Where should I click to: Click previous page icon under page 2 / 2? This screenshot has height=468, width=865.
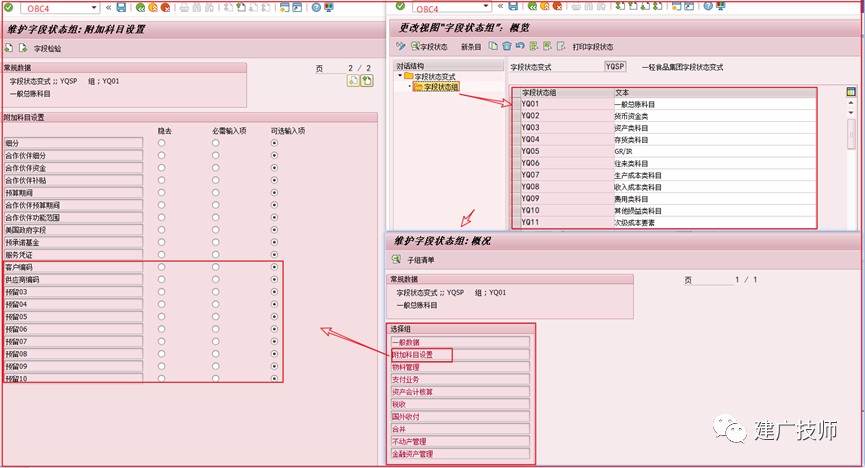point(353,81)
